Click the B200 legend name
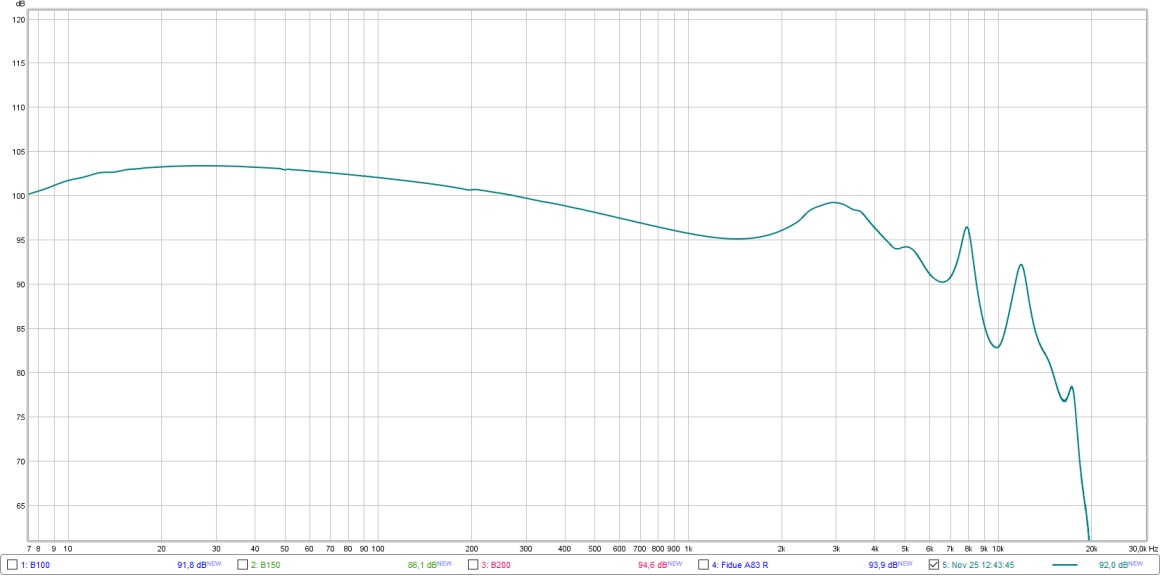This screenshot has height=576, width=1160. (x=496, y=565)
